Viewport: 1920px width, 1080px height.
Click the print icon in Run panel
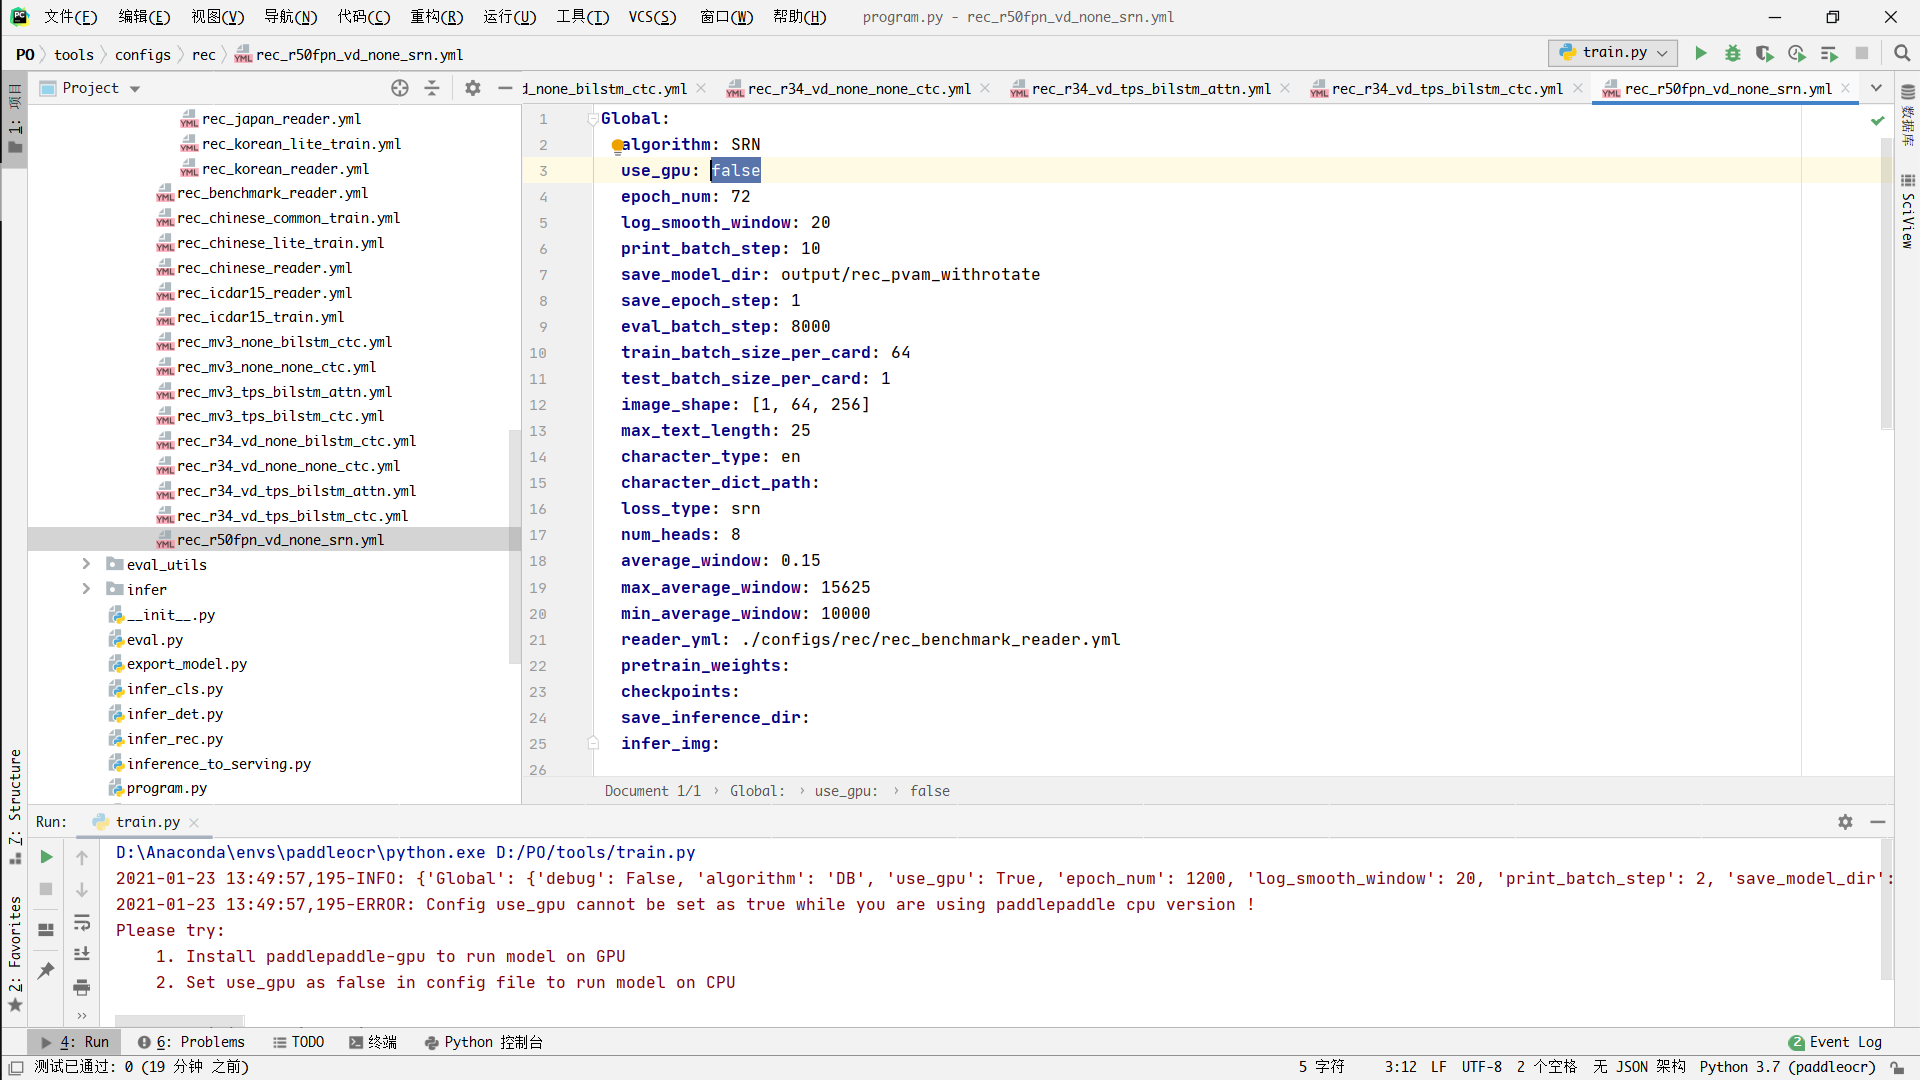(x=82, y=987)
